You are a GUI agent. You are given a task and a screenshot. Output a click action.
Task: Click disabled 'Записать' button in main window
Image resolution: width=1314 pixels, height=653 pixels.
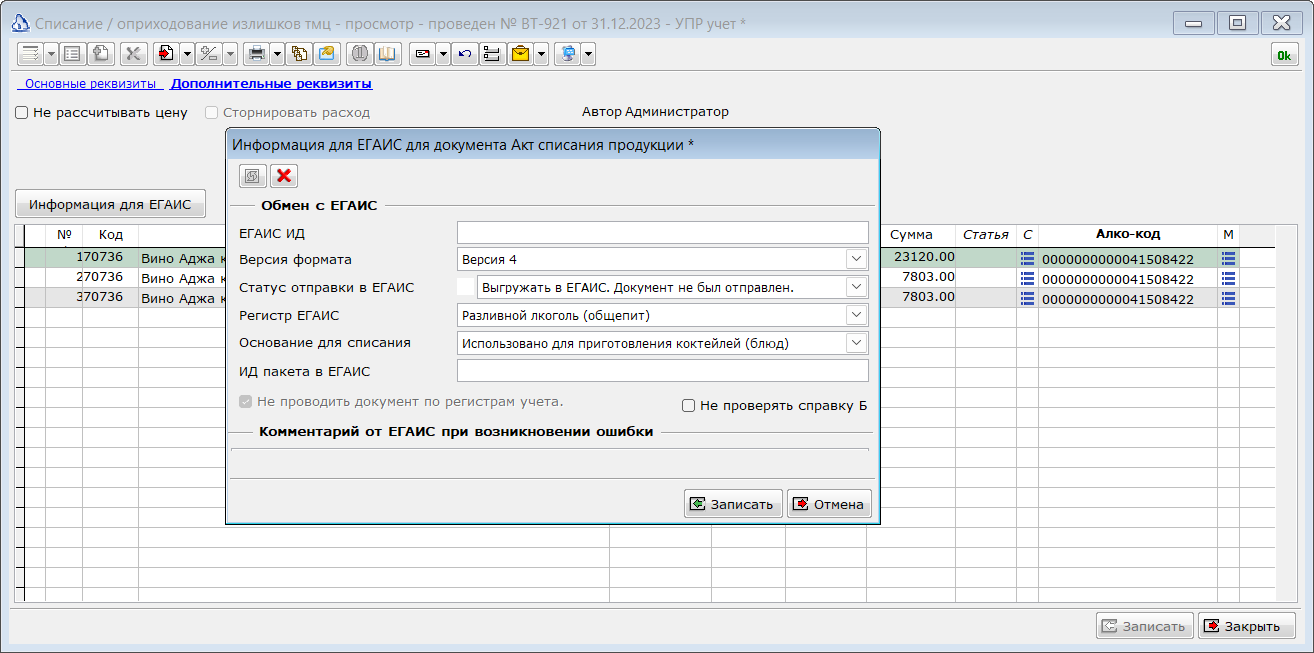[x=1145, y=626]
